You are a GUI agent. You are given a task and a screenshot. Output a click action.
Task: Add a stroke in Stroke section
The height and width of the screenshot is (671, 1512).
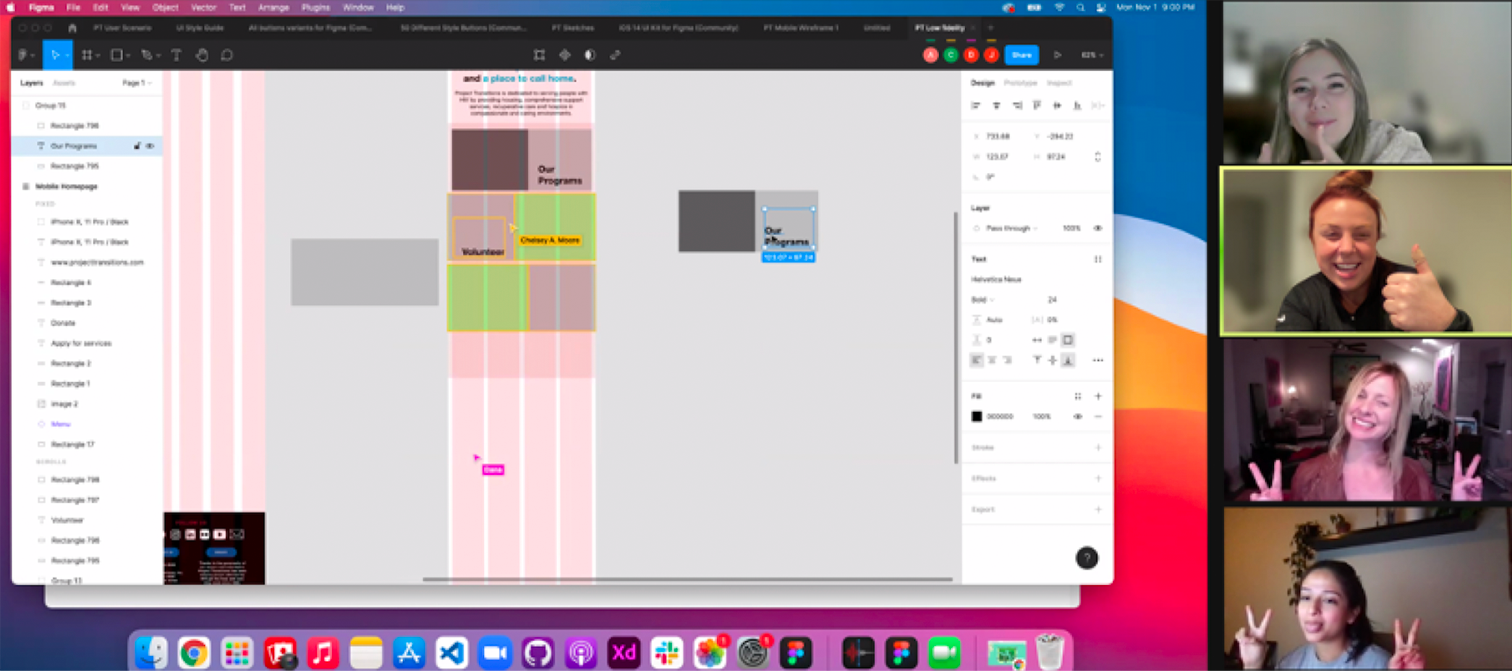coord(1098,447)
